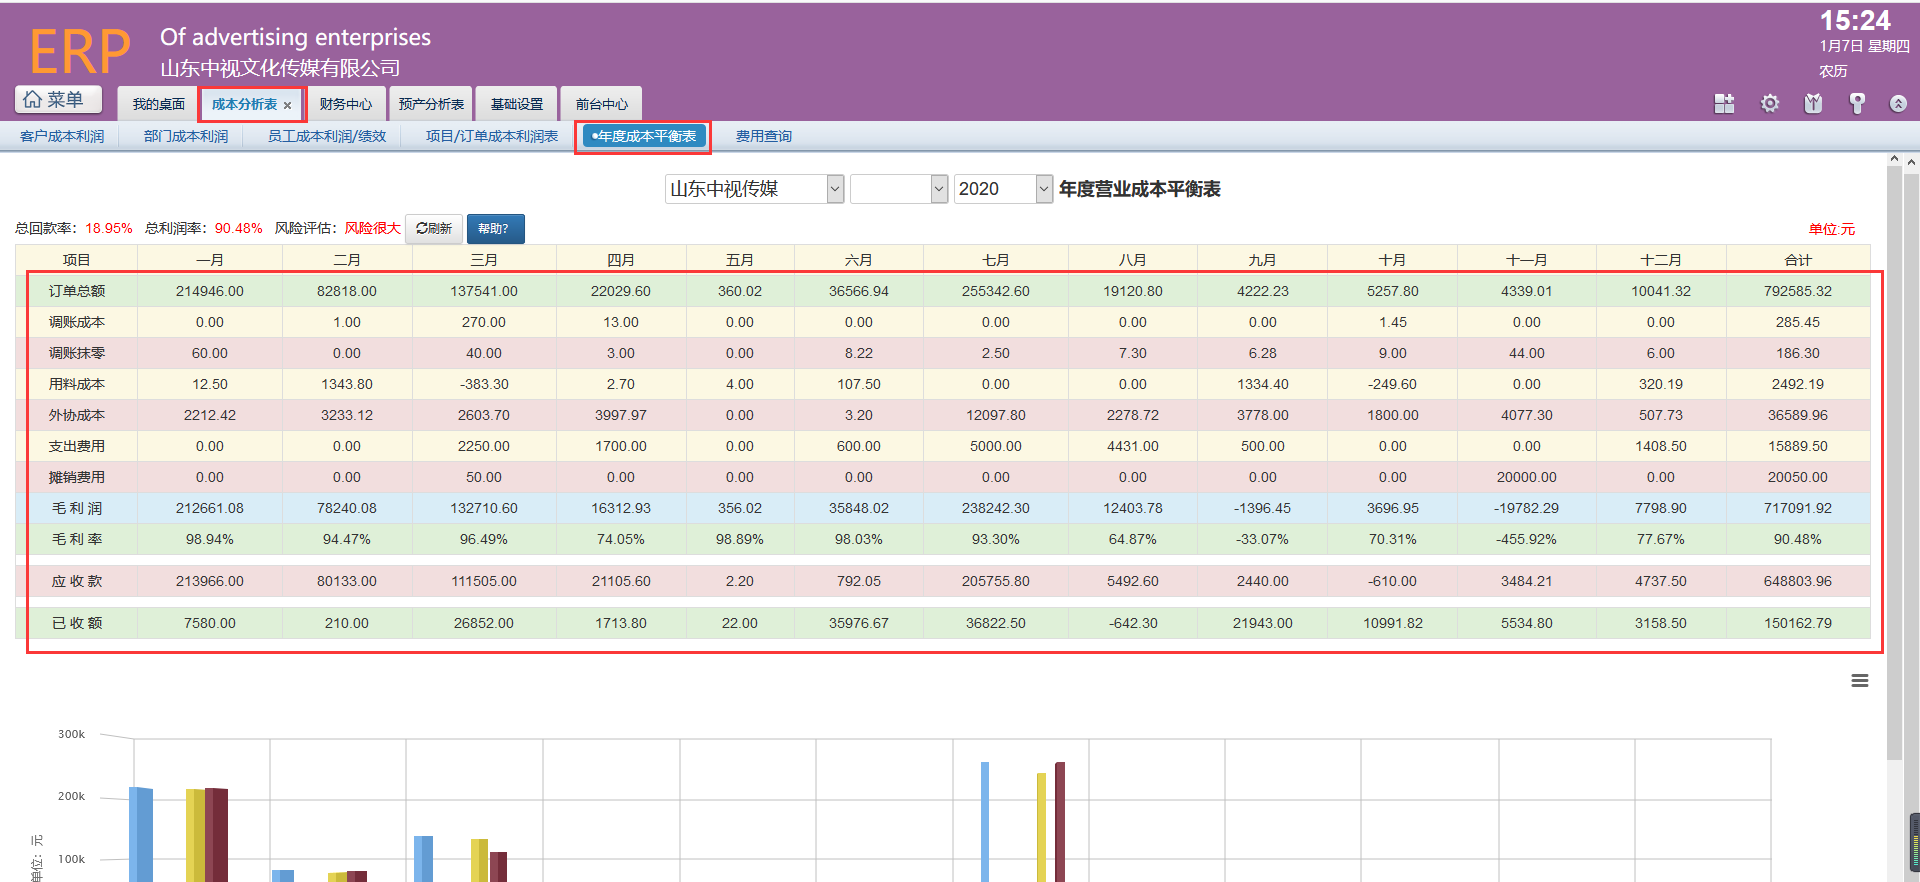
Task: Click the 风险很大 risk assessment text
Action: [372, 229]
